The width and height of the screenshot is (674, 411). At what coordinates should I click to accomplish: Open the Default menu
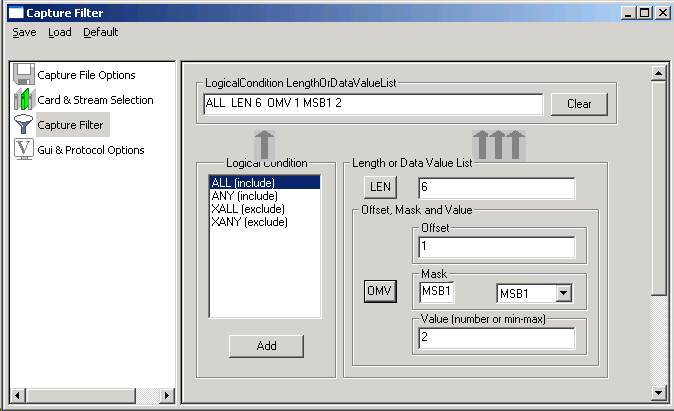101,32
